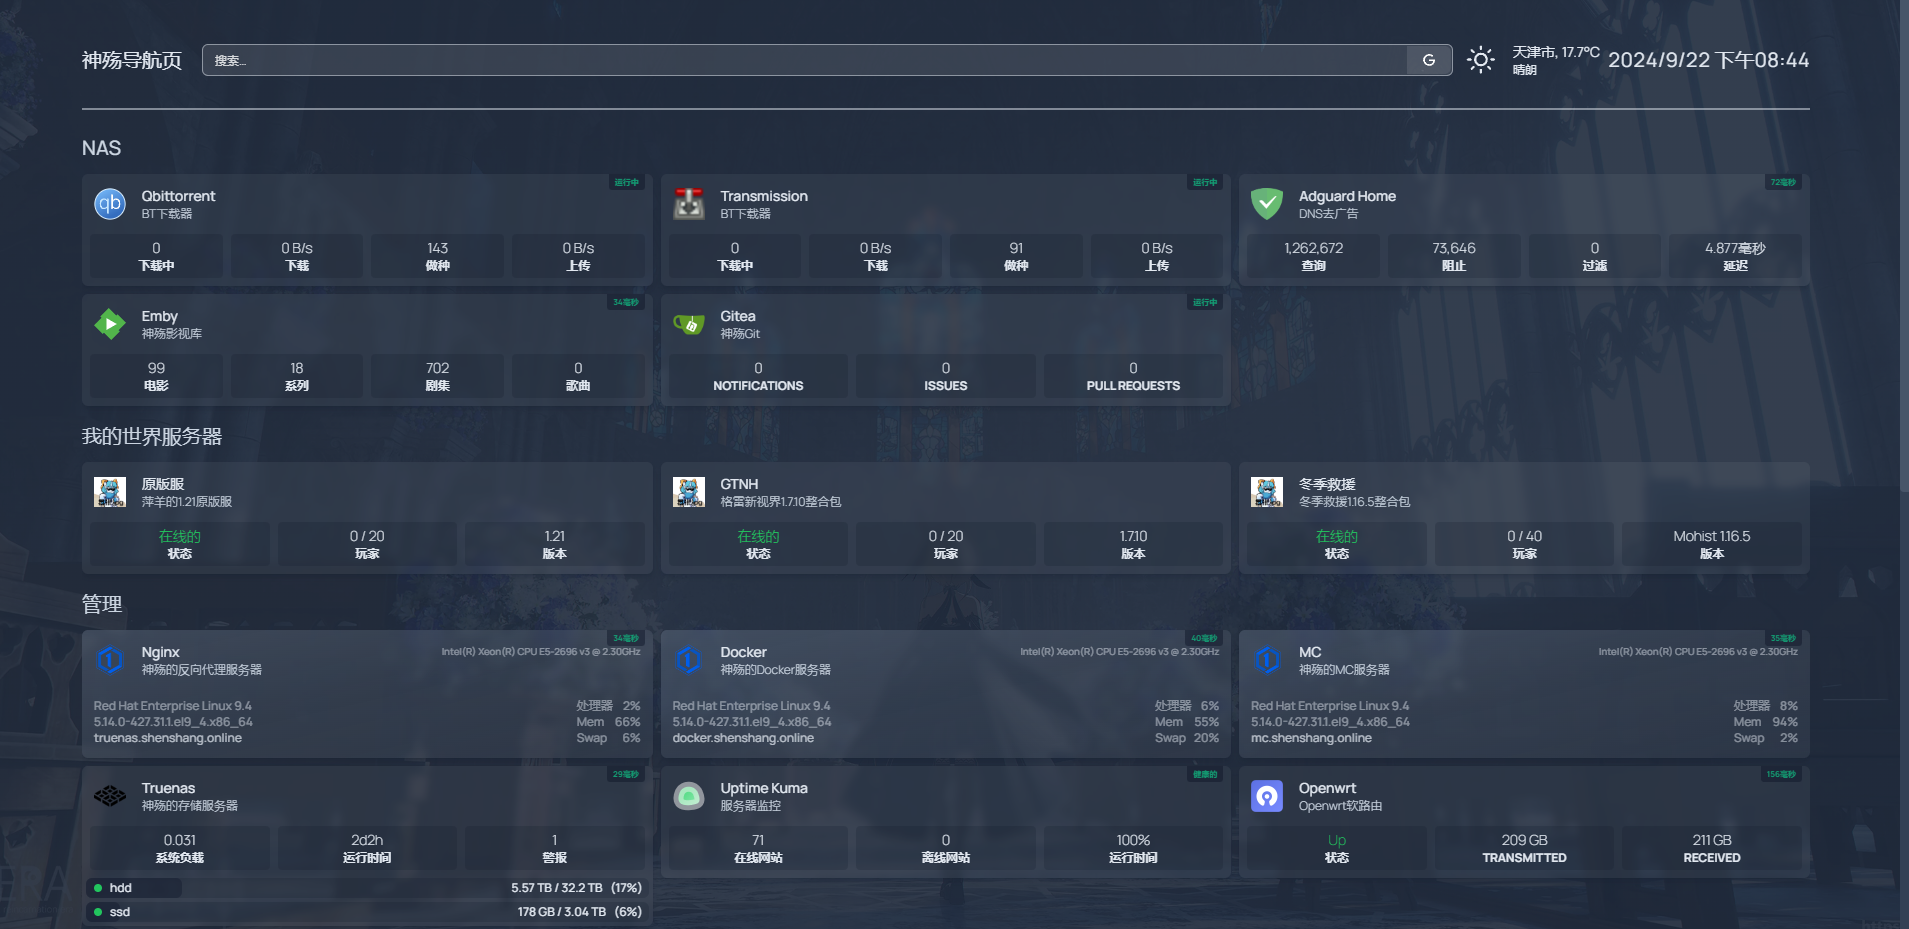Screen dimensions: 1909x929
Task: Click the Docker card hexagon icon
Action: click(689, 660)
